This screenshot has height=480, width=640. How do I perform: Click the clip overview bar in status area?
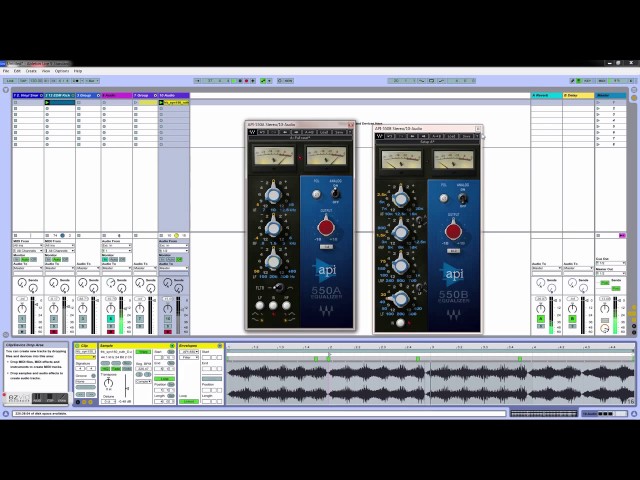pos(543,414)
